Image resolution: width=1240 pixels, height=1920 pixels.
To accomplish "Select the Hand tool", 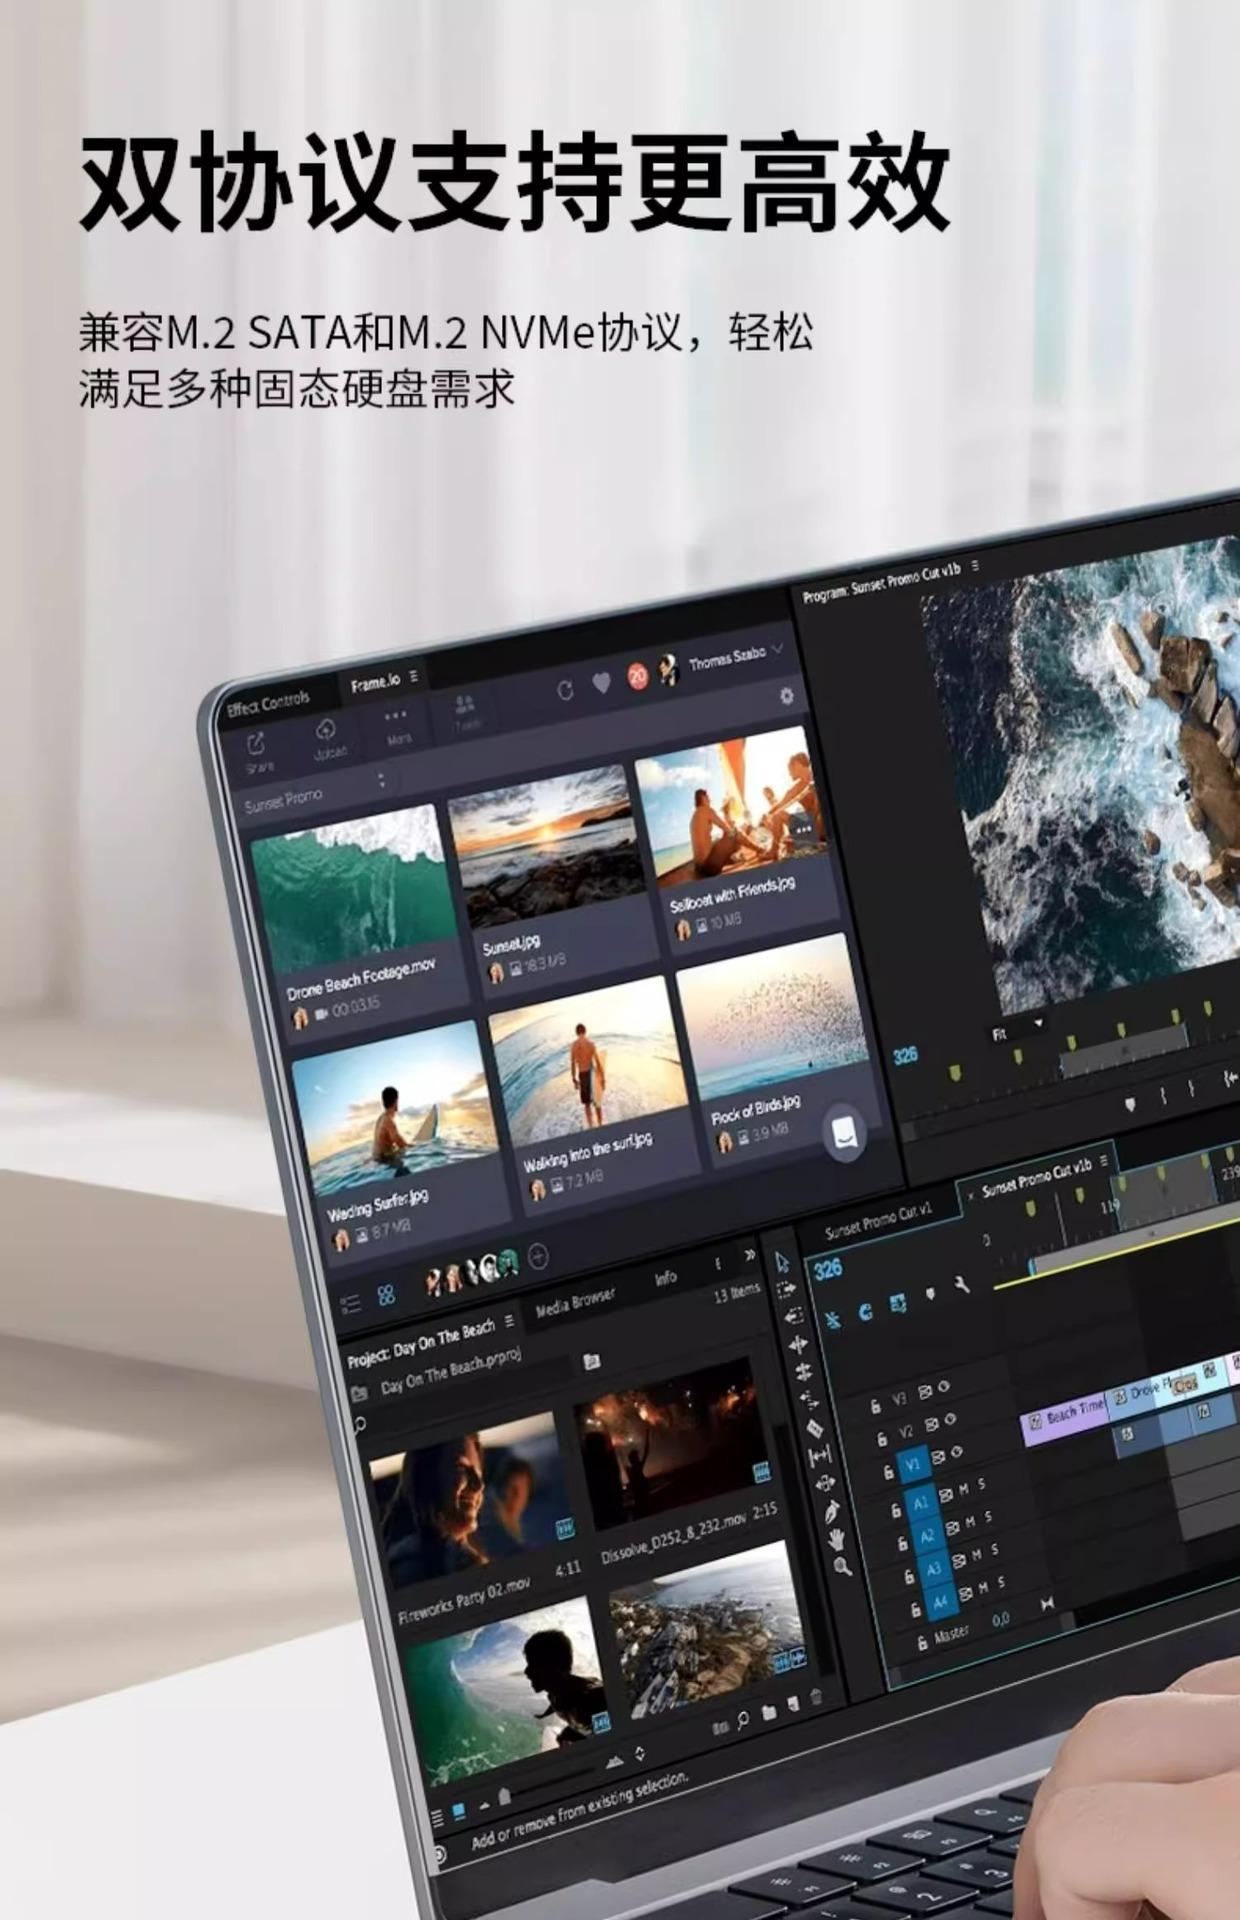I will click(x=836, y=1539).
